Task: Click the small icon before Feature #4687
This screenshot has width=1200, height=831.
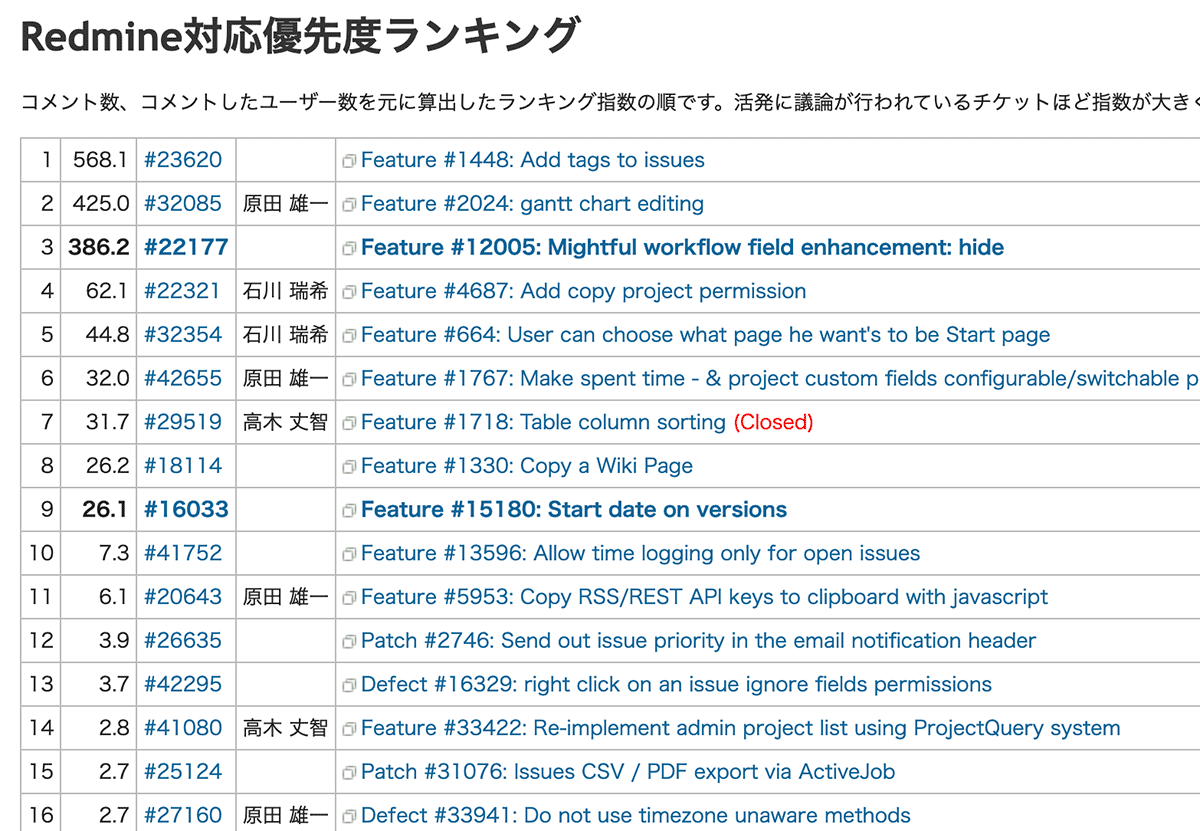Action: pyautogui.click(x=349, y=292)
